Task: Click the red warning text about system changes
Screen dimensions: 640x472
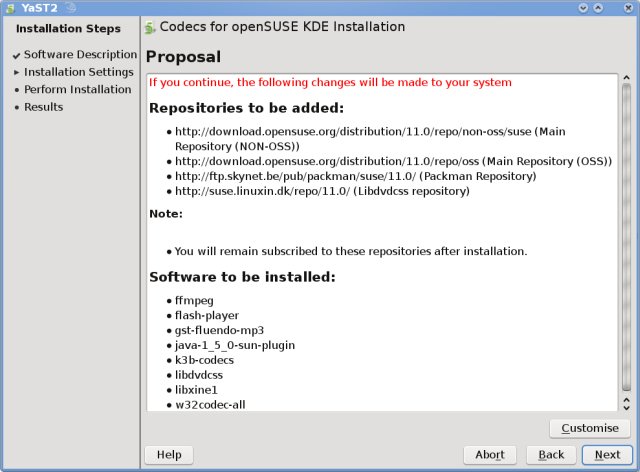Action: [330, 82]
